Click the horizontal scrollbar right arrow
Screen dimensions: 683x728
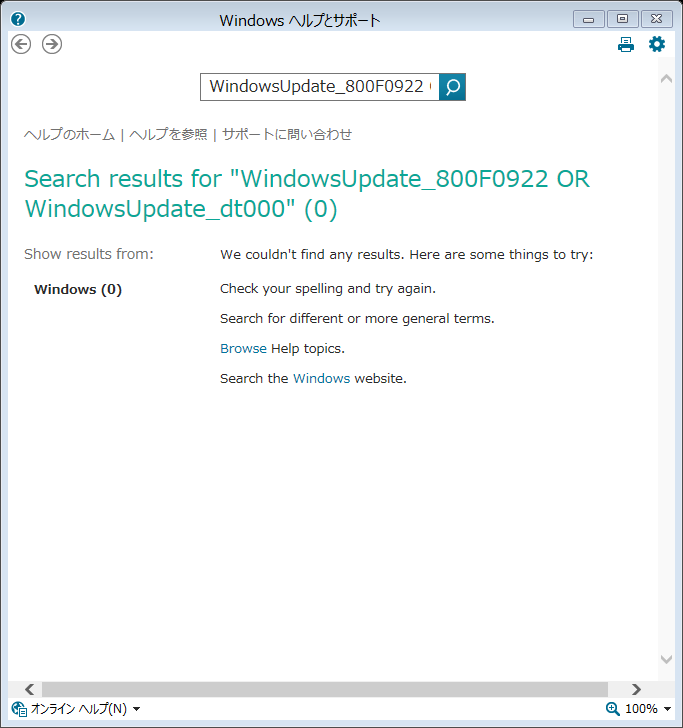pos(636,689)
